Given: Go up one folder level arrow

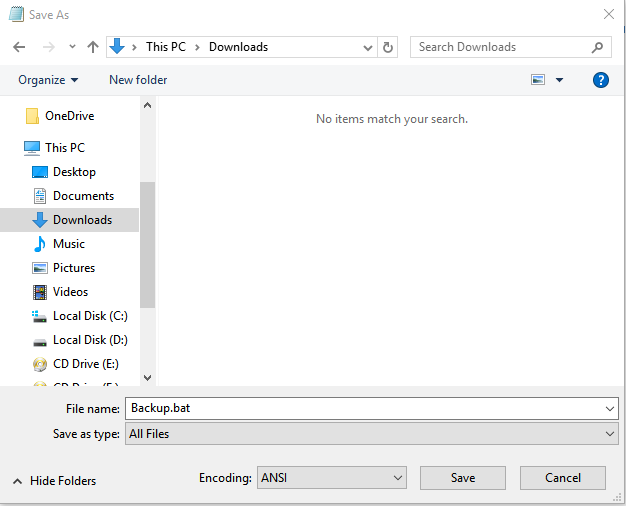Looking at the screenshot, I should (x=93, y=47).
